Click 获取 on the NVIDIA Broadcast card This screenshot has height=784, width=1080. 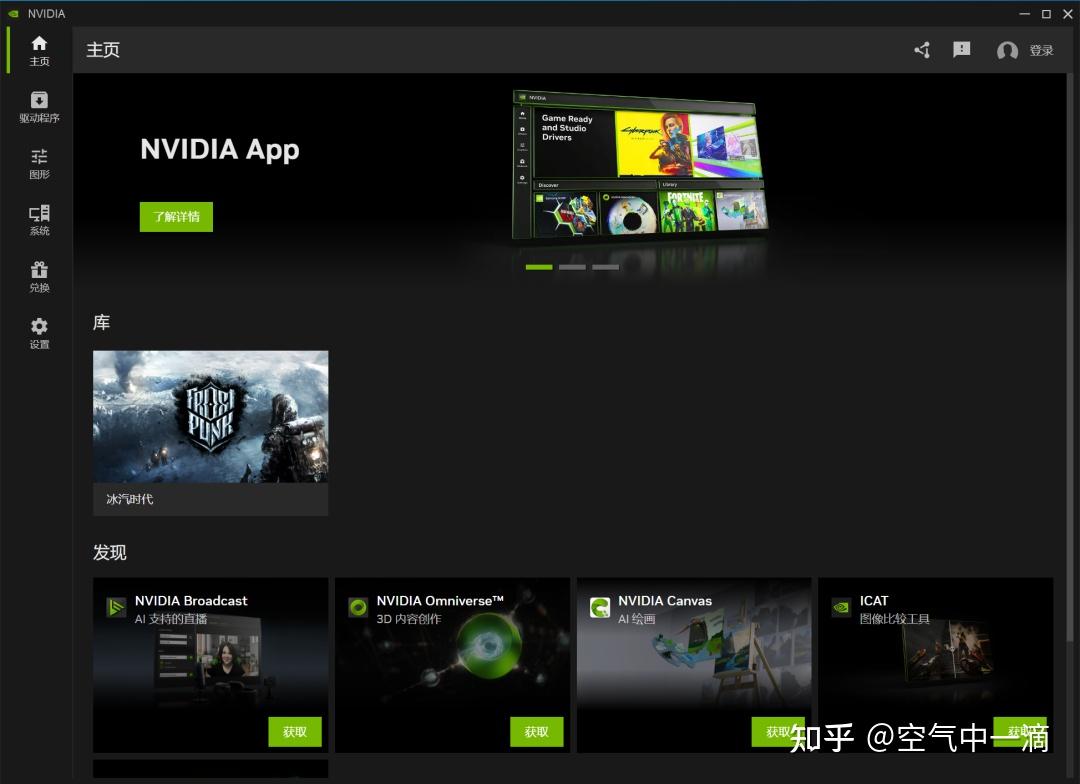pos(295,732)
